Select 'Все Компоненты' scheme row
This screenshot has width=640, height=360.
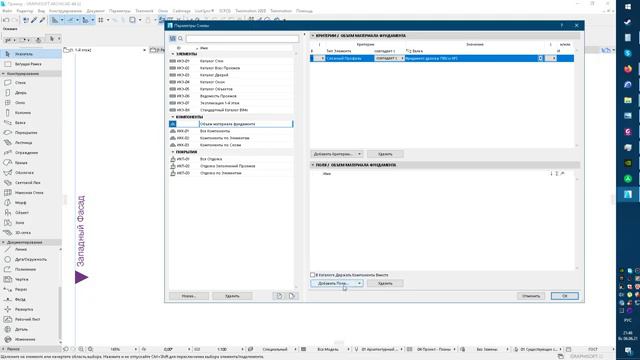[231, 131]
